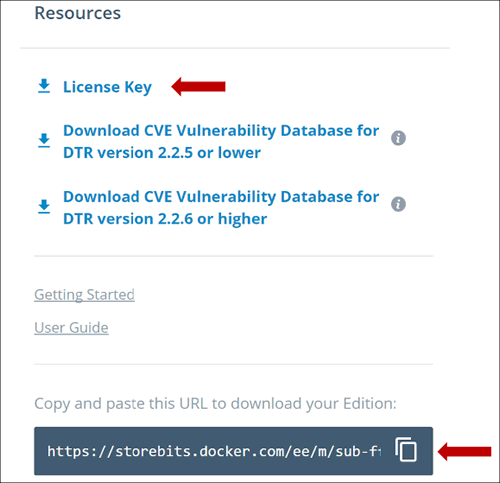Select the storebits.docker.com URL text field
Viewport: 500px width, 483px height.
(214, 451)
